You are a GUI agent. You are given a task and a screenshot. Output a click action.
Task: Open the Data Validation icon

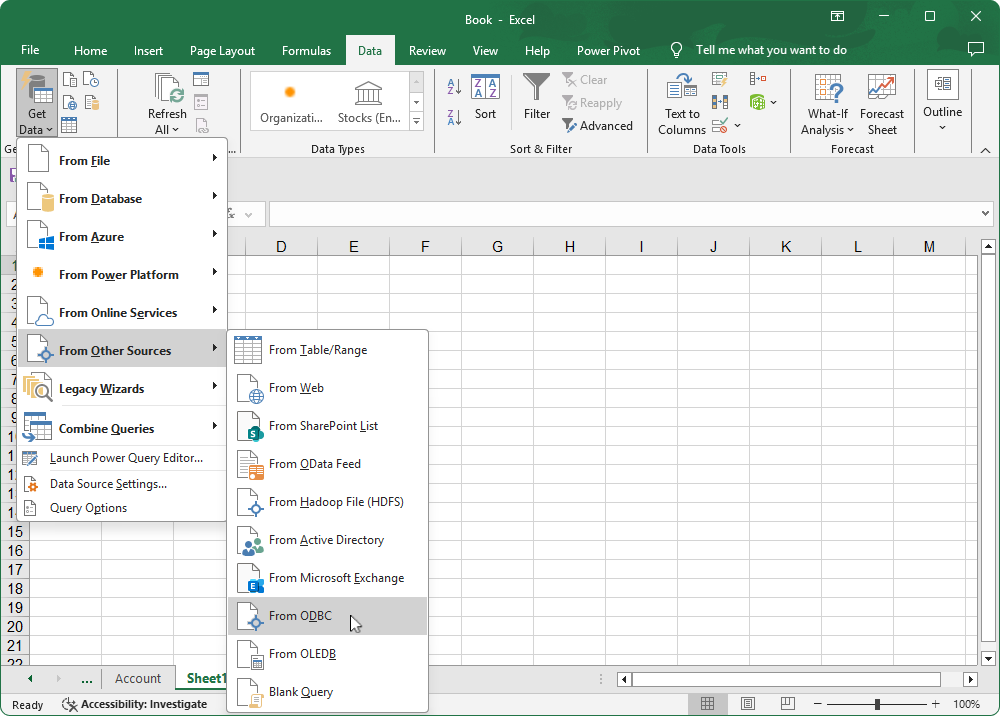[721, 125]
